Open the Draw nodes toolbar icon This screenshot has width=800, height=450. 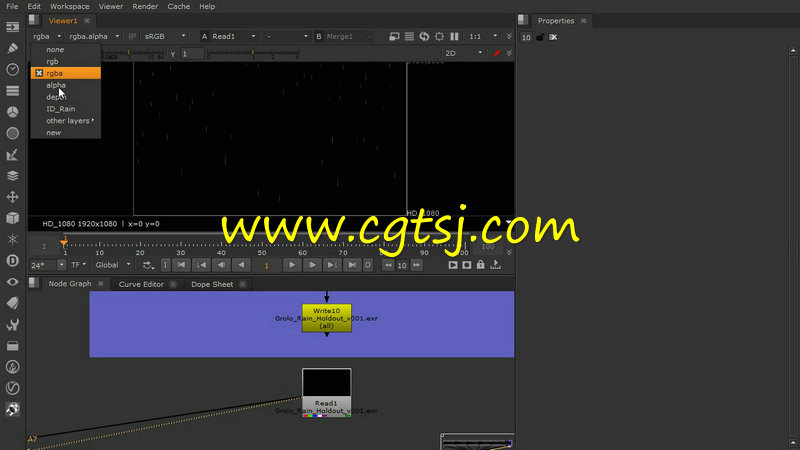click(x=12, y=48)
